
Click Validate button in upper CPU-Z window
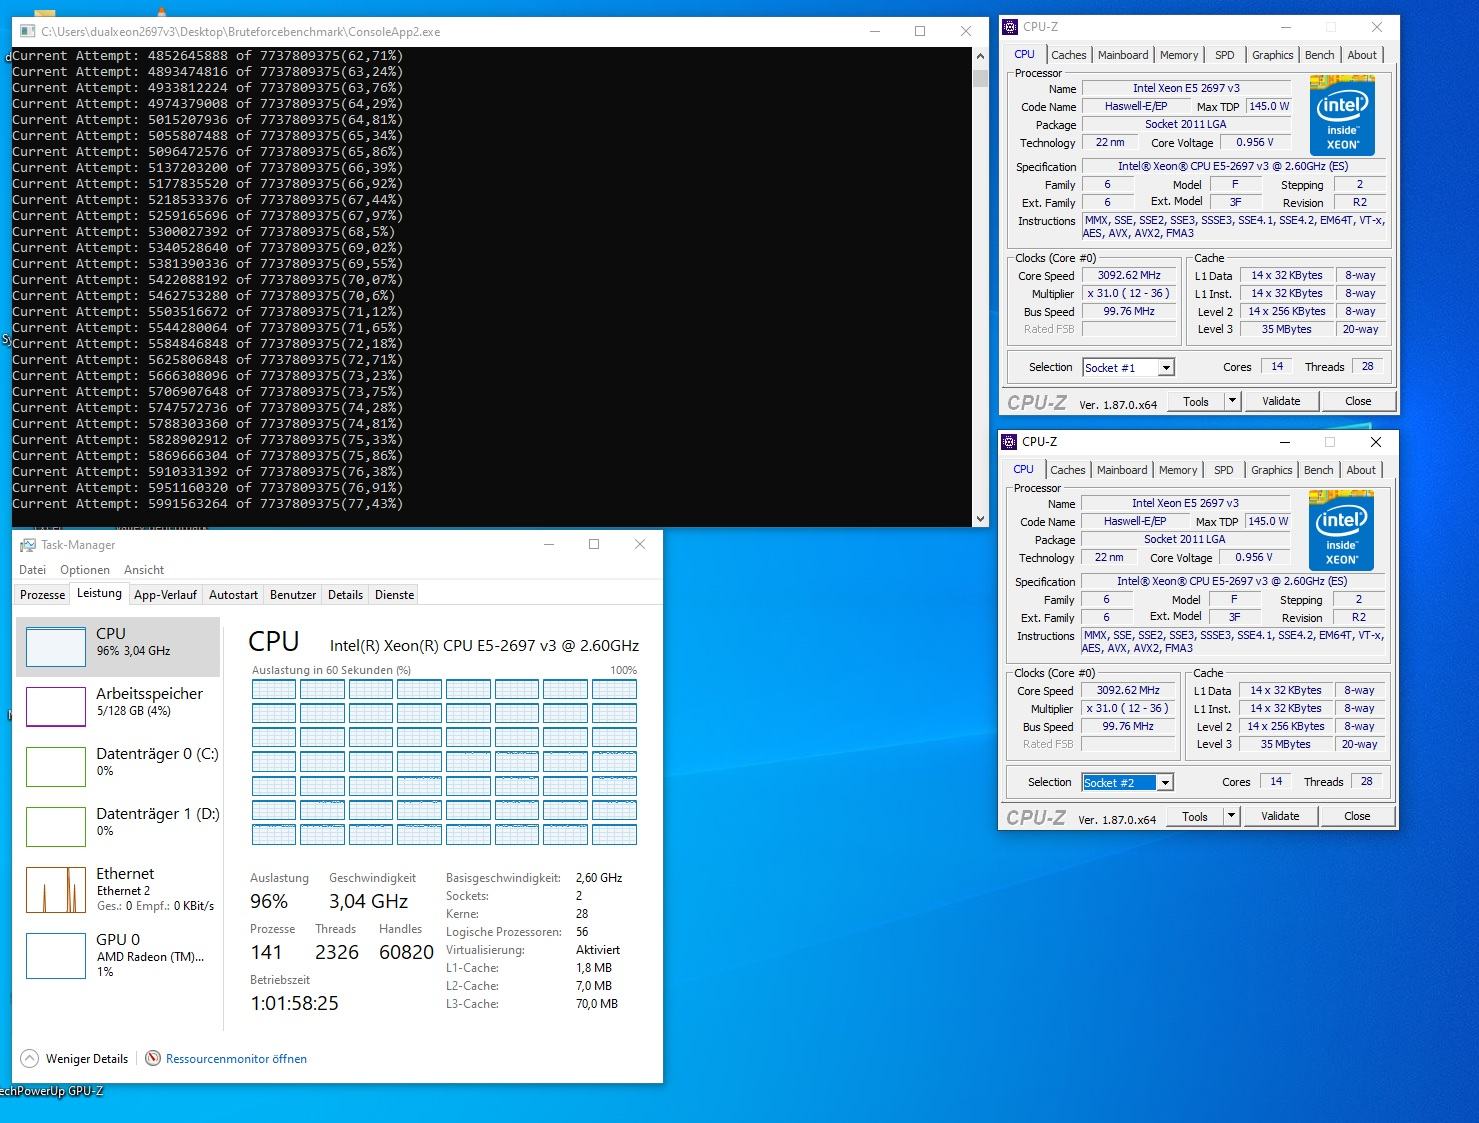click(1281, 401)
